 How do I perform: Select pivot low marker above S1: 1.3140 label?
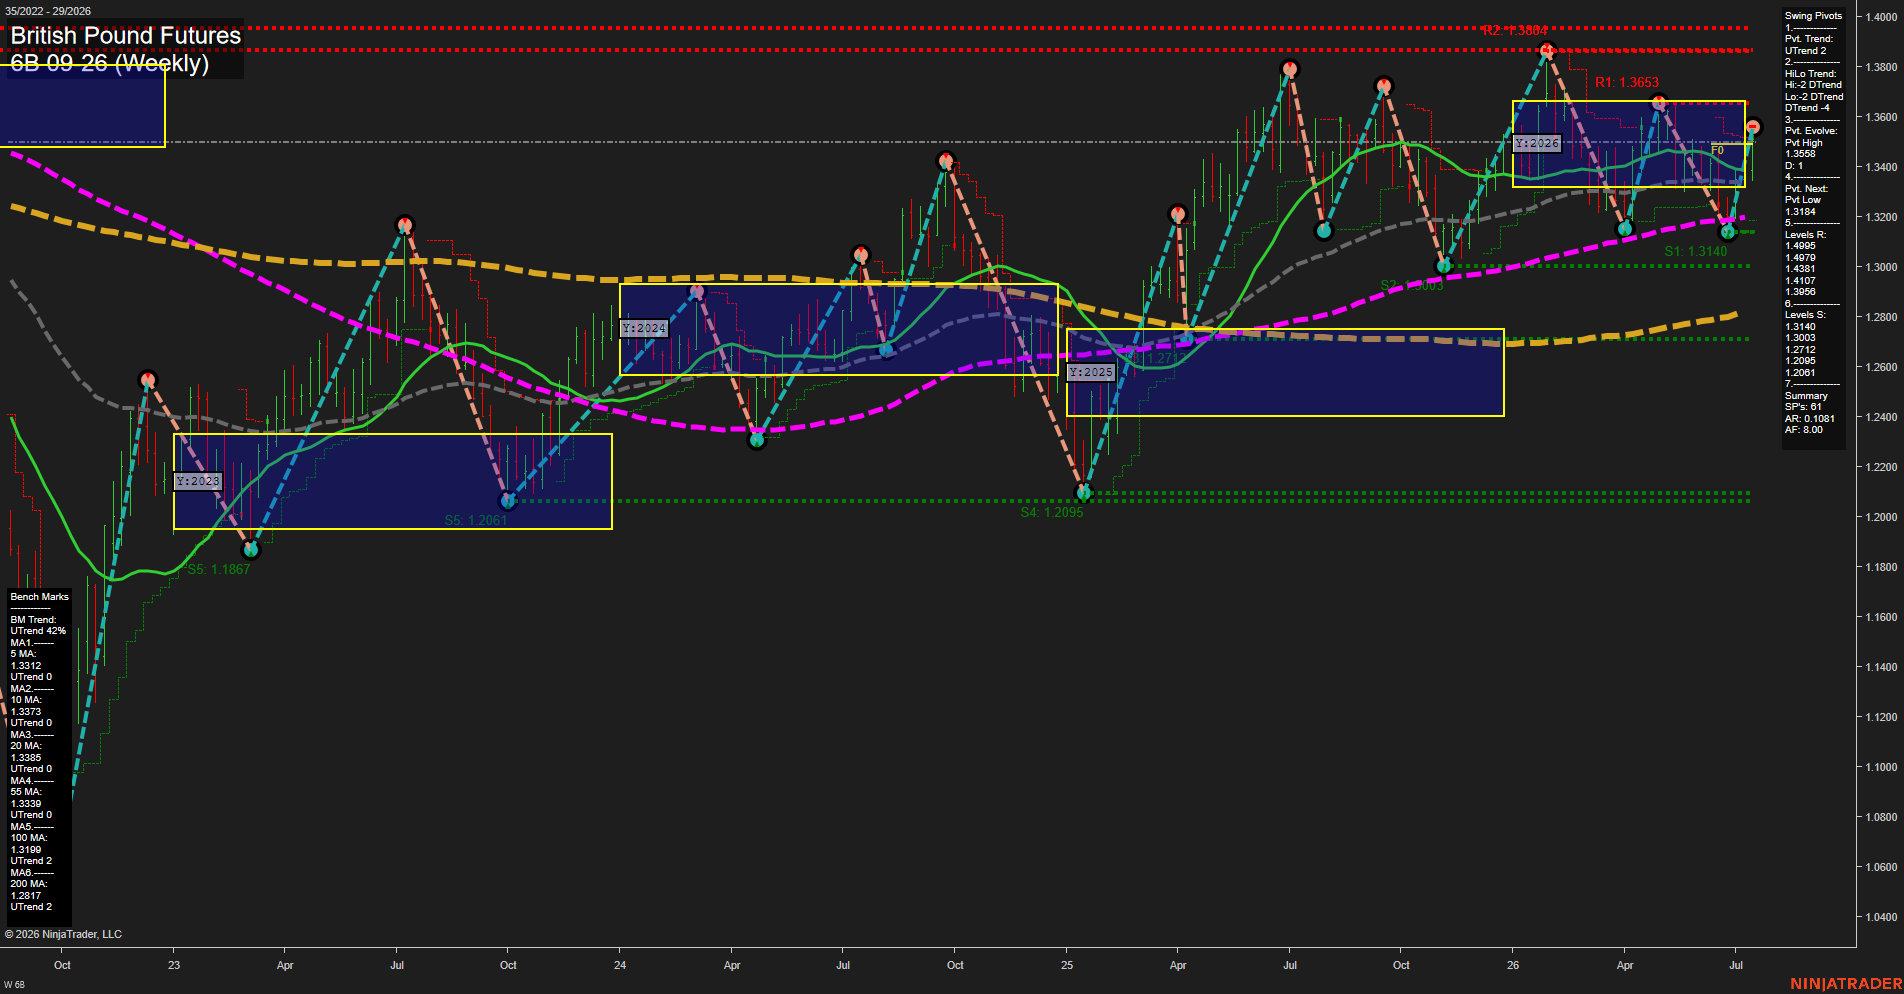tap(1728, 232)
